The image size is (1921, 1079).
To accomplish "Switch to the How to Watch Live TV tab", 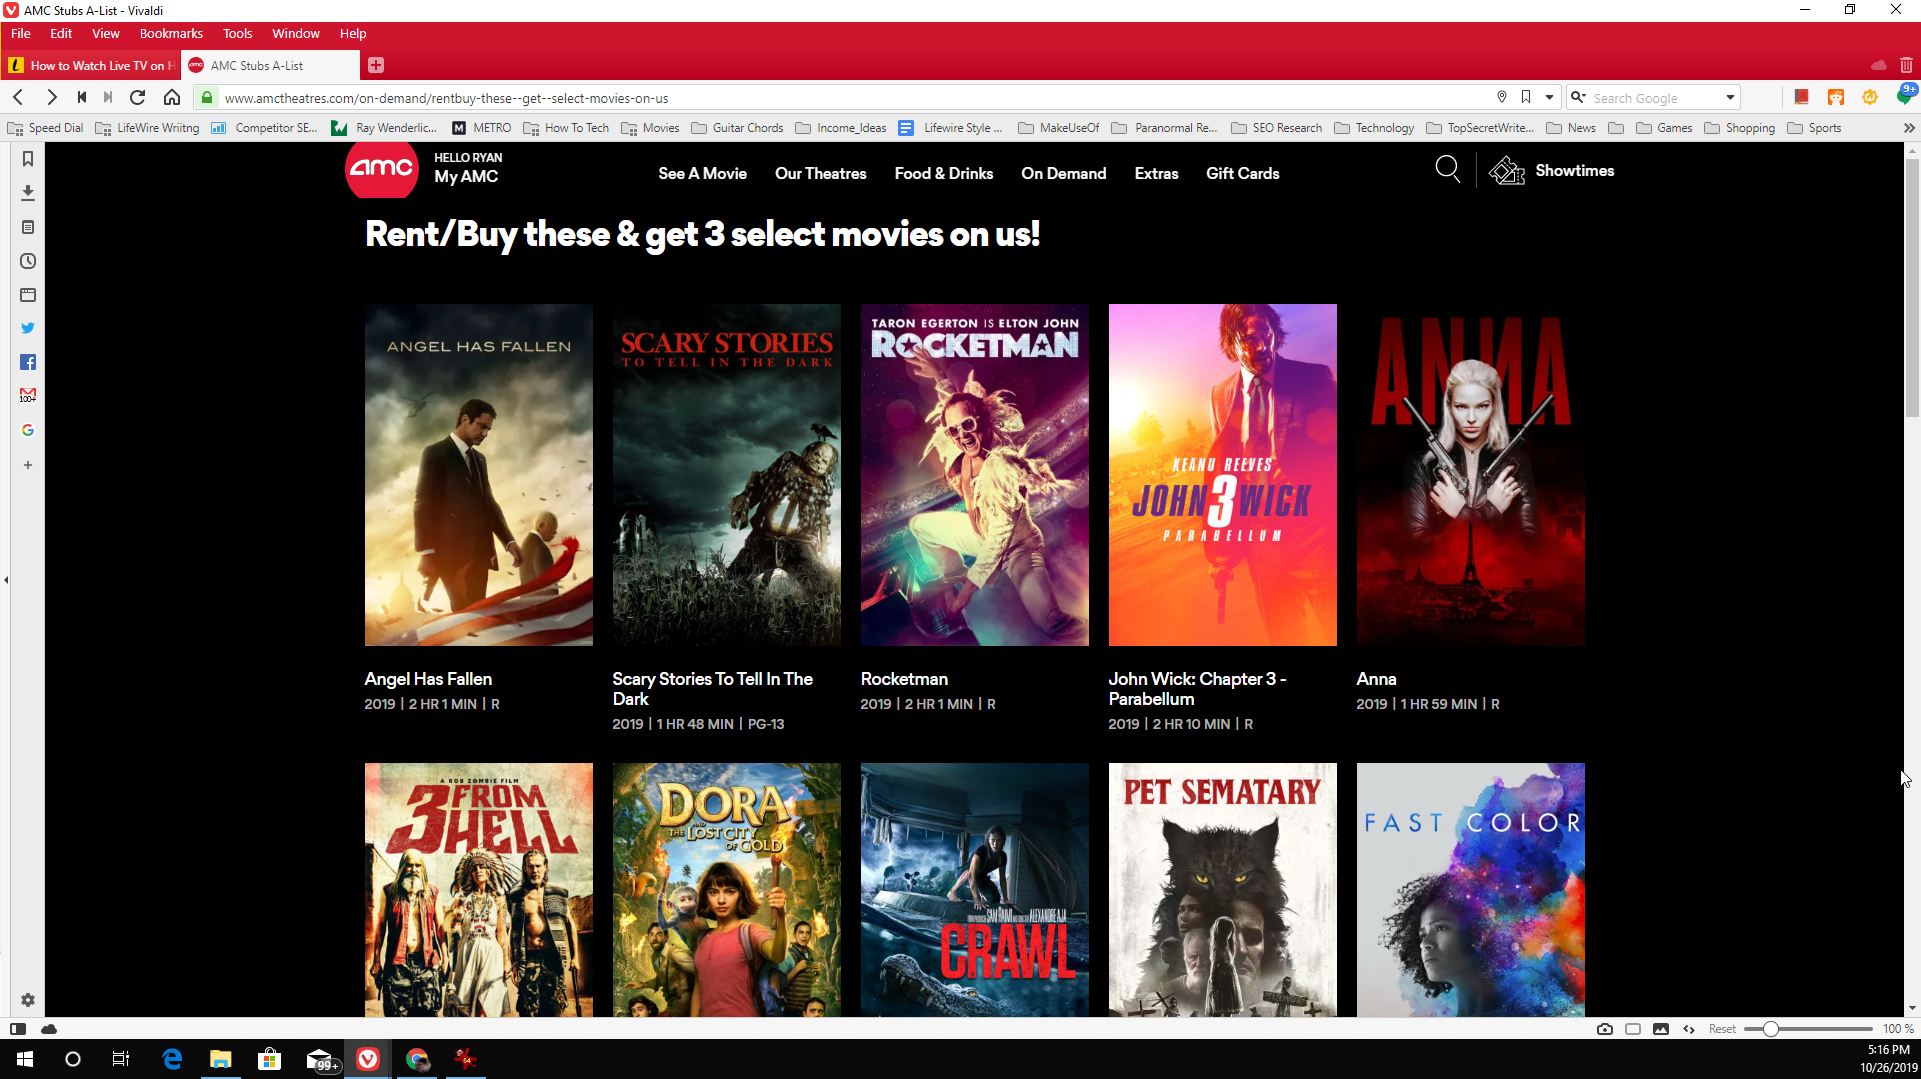I will point(92,65).
